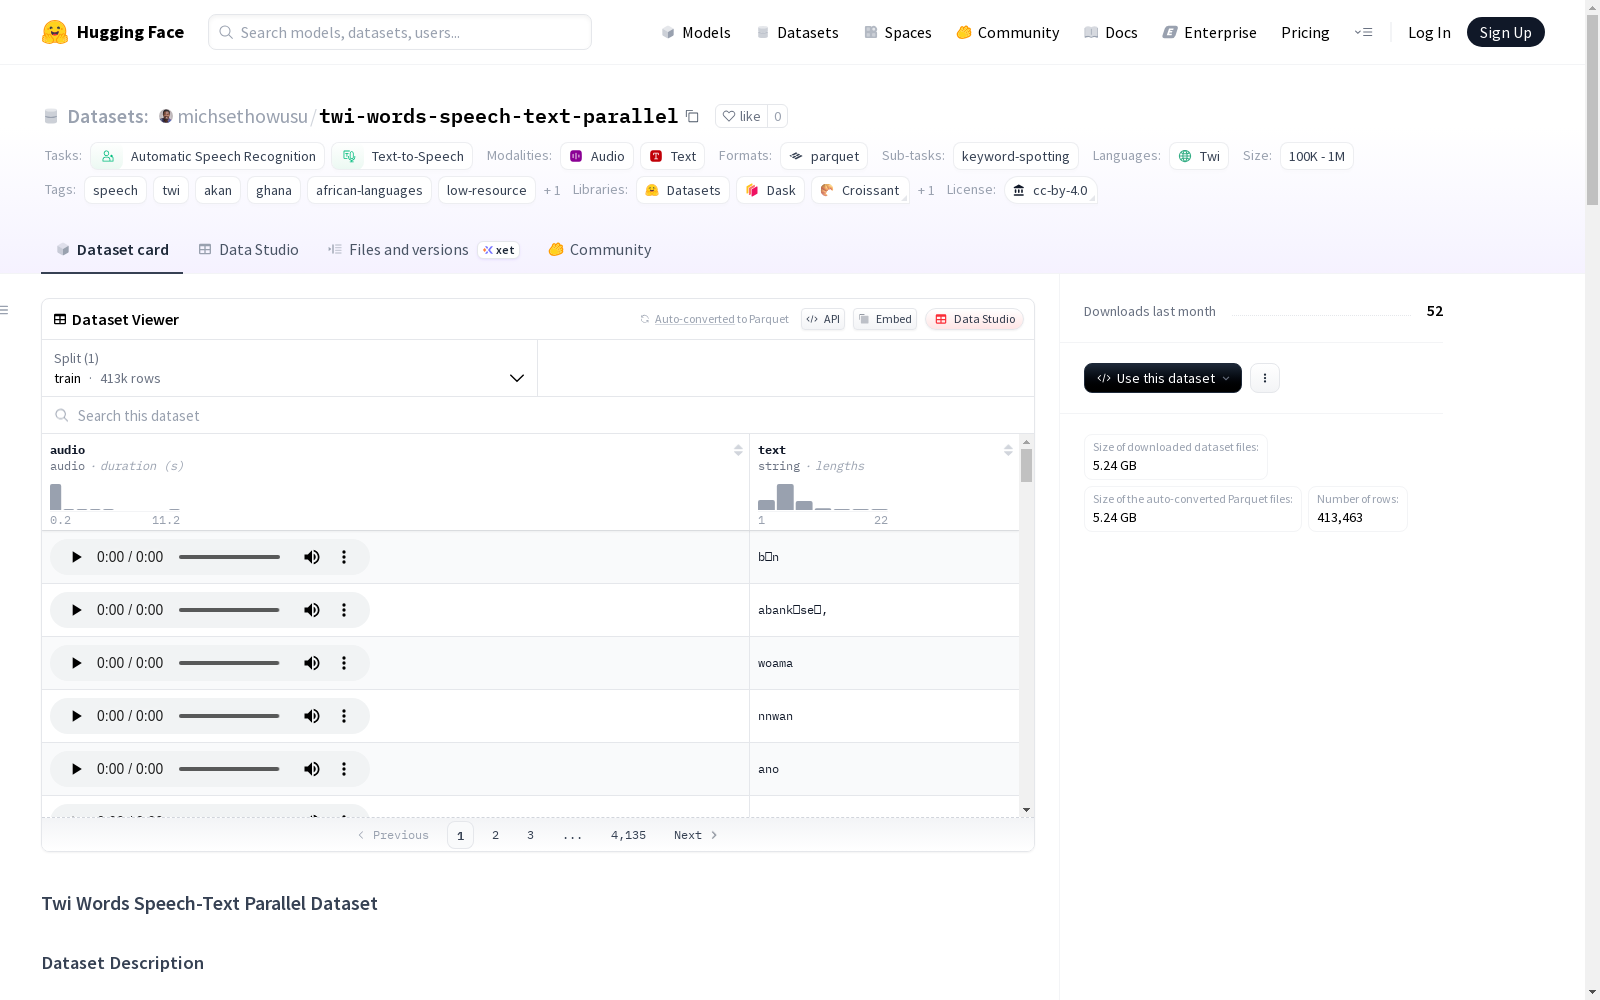Click the michsethowusu user avatar

[x=166, y=116]
